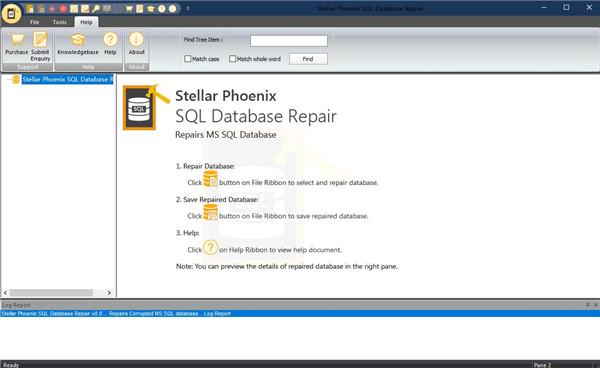Screen dimensions: 600x368
Task: Click the save database icon in step 2
Action: pyautogui.click(x=210, y=212)
